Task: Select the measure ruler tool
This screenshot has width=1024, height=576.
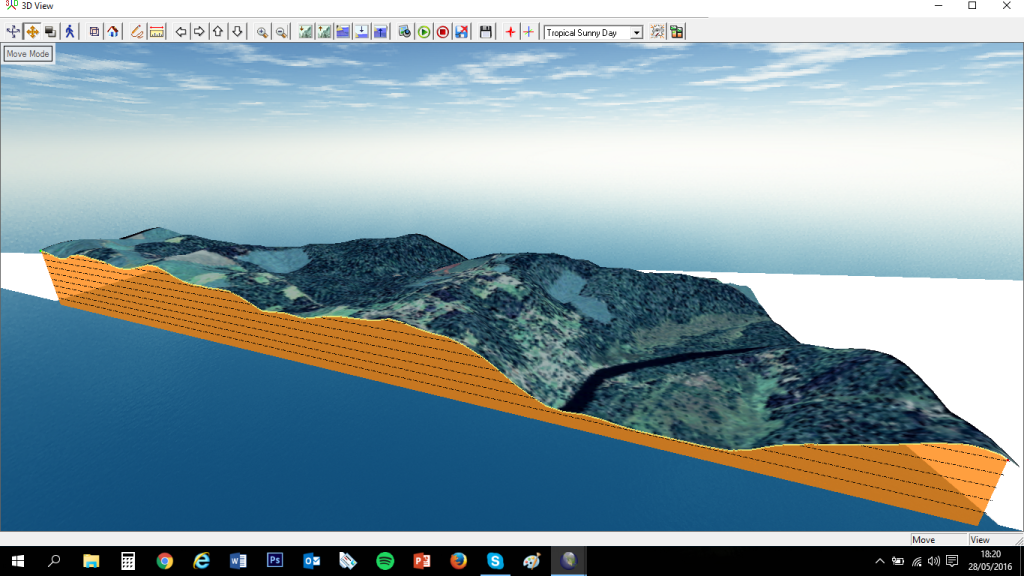Action: [x=157, y=32]
